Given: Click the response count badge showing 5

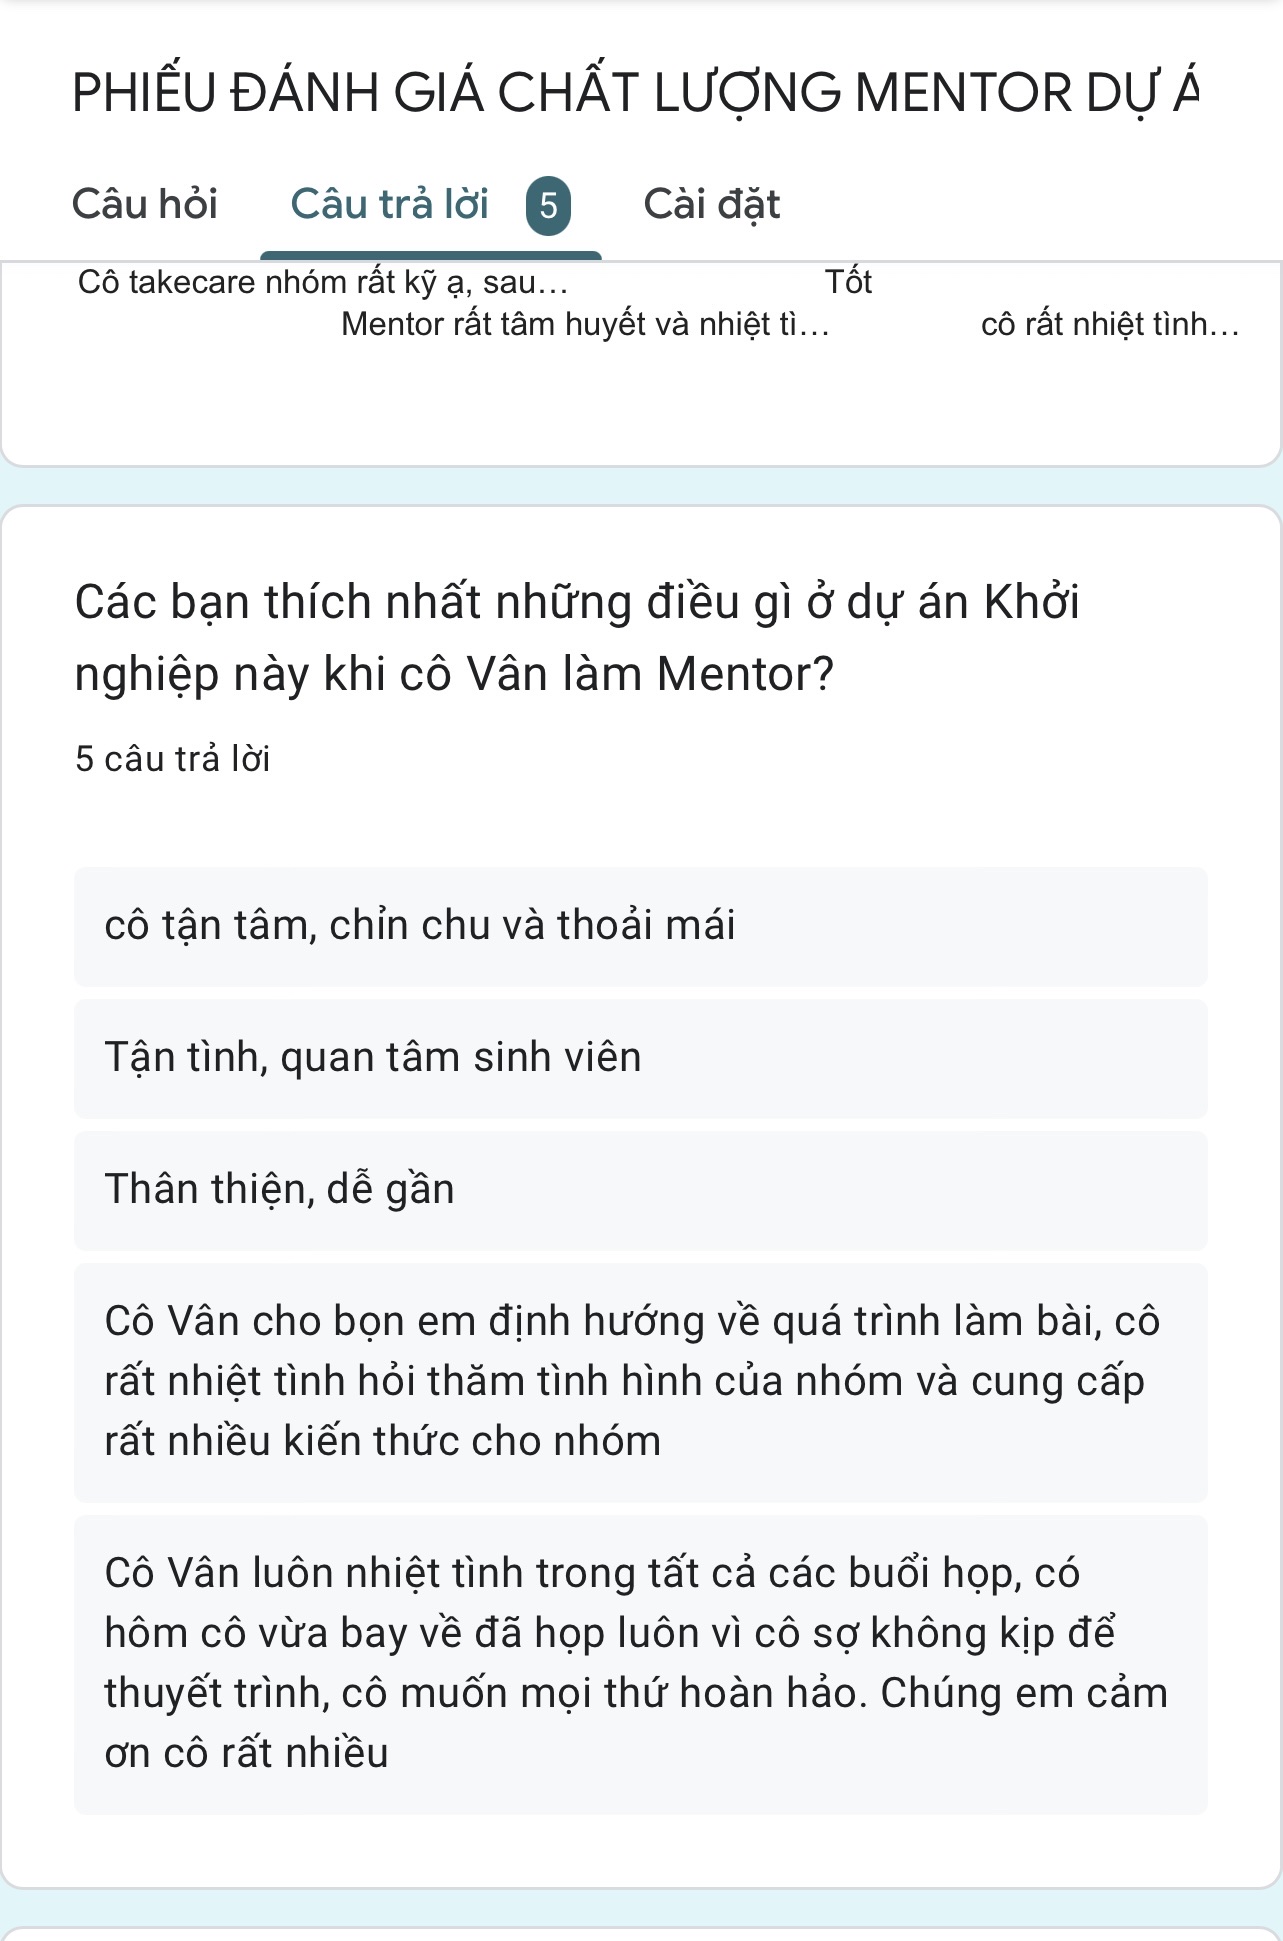Looking at the screenshot, I should (548, 206).
